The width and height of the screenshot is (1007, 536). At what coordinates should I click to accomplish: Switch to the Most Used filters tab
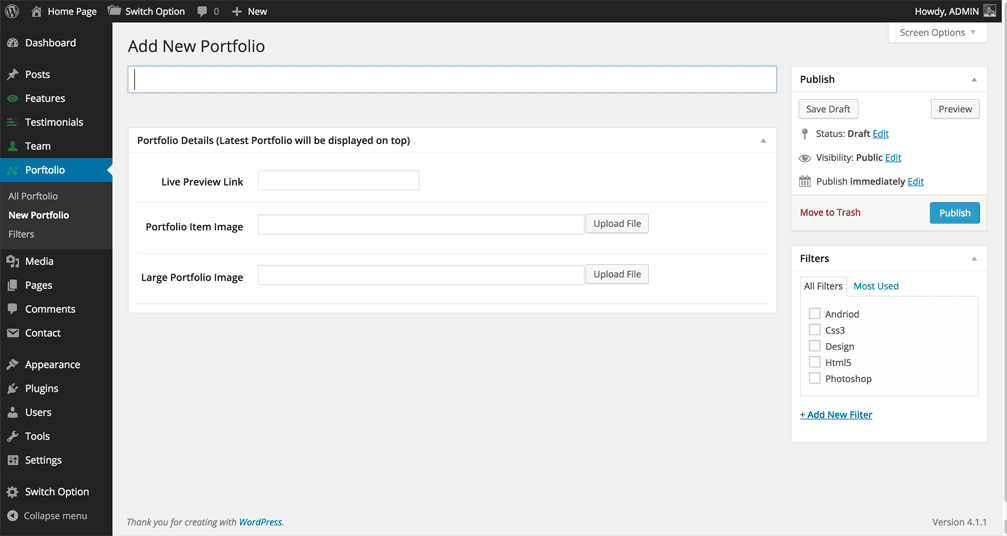(875, 286)
